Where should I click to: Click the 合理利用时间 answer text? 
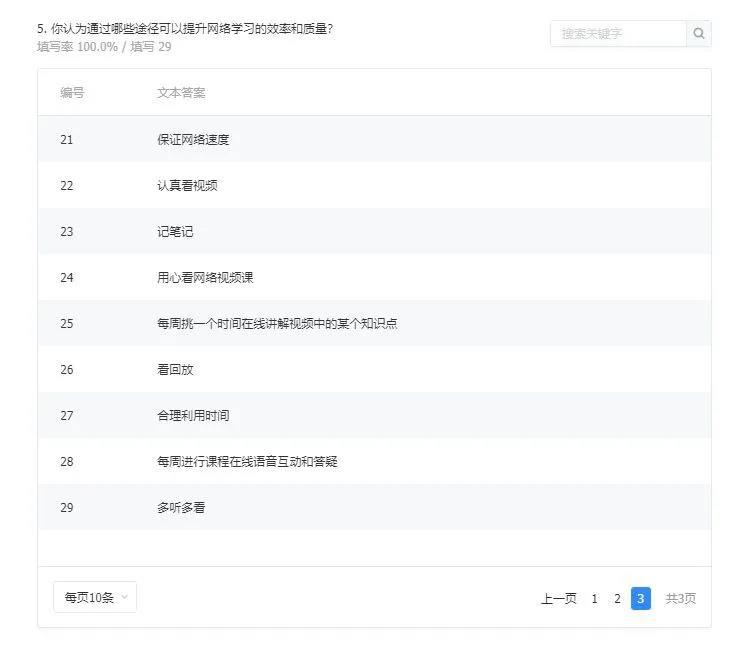tap(193, 416)
